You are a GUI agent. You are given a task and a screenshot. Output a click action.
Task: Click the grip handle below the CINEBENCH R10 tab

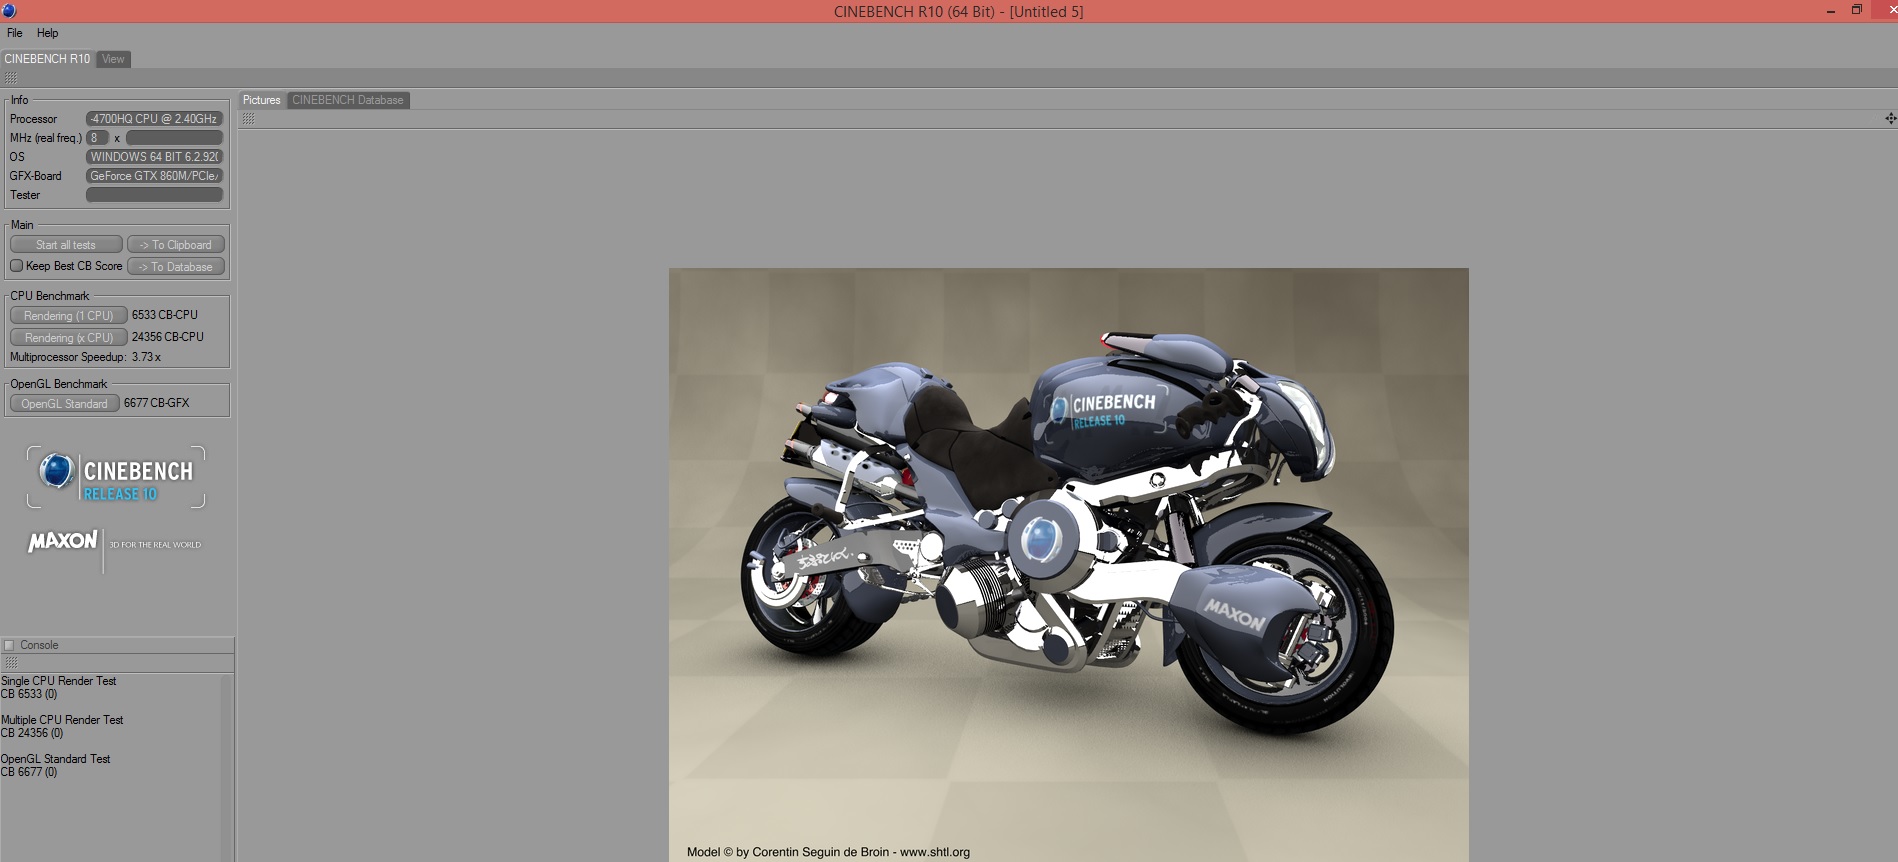[x=11, y=78]
